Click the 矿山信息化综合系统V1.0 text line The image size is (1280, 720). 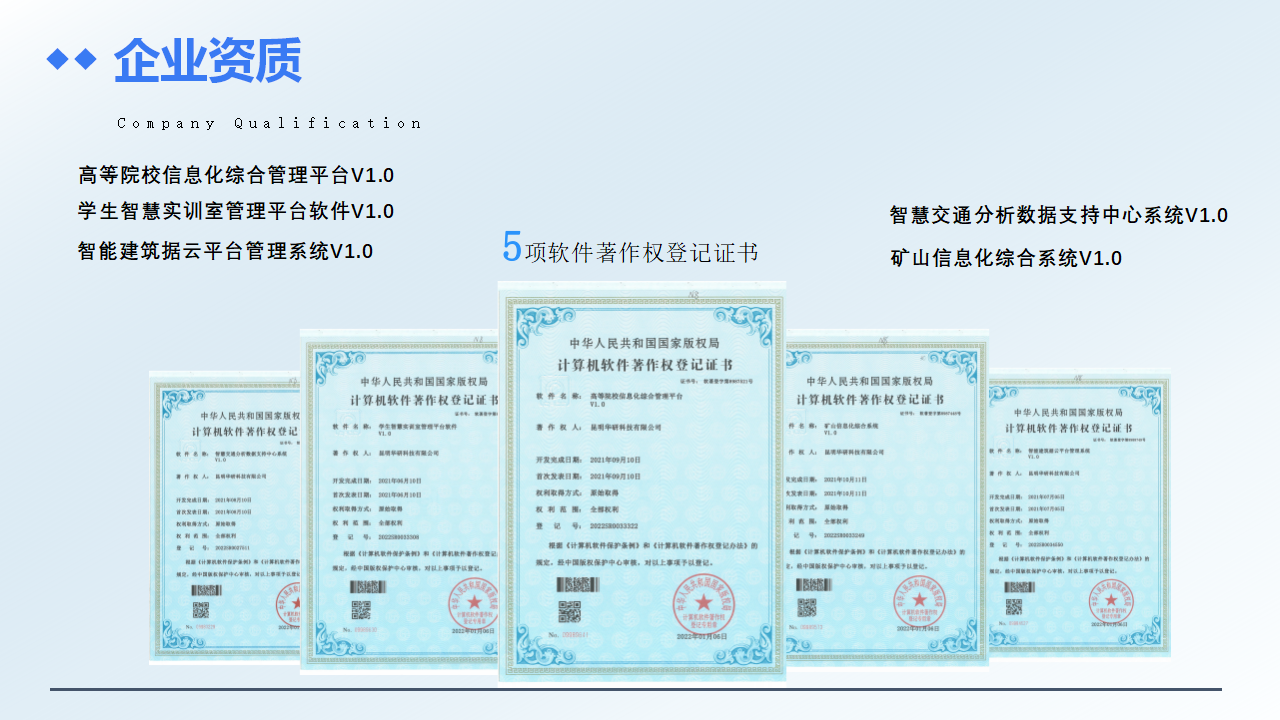[1006, 258]
